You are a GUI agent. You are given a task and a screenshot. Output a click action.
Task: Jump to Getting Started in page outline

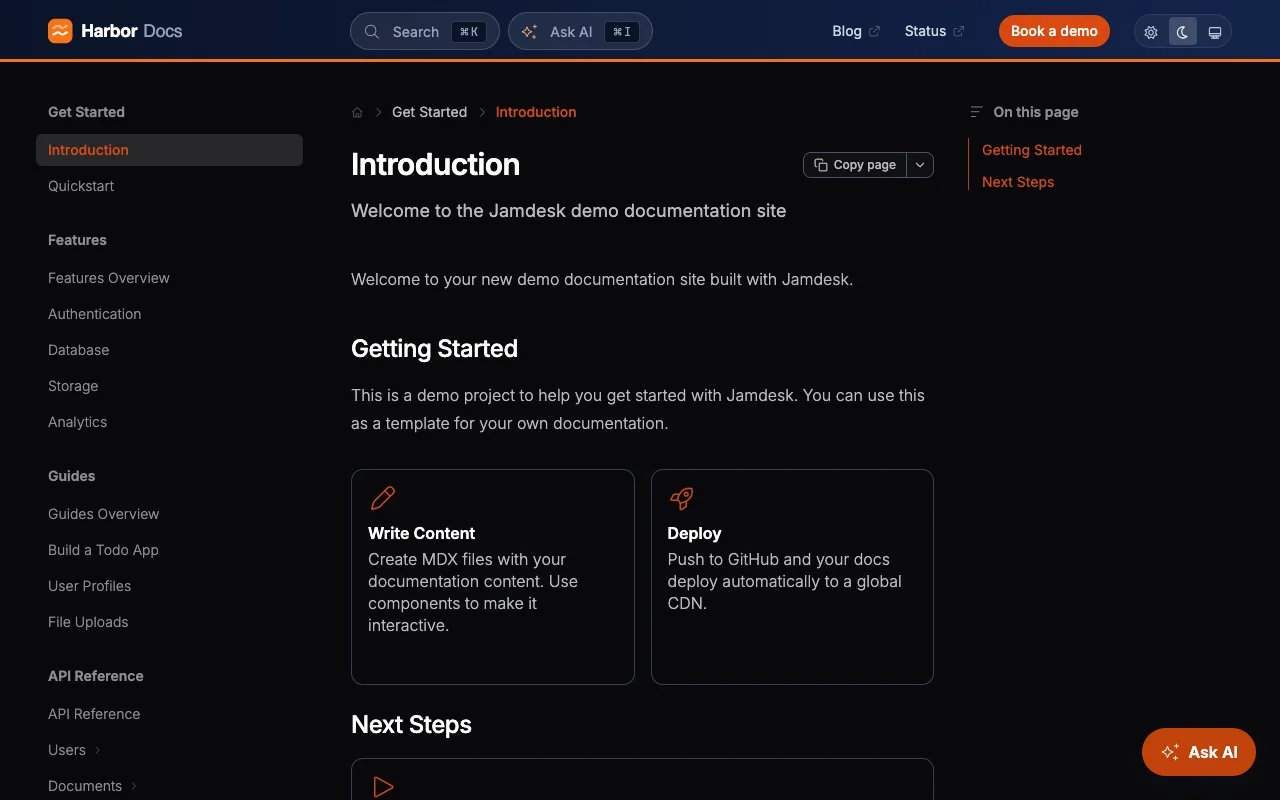pyautogui.click(x=1032, y=150)
